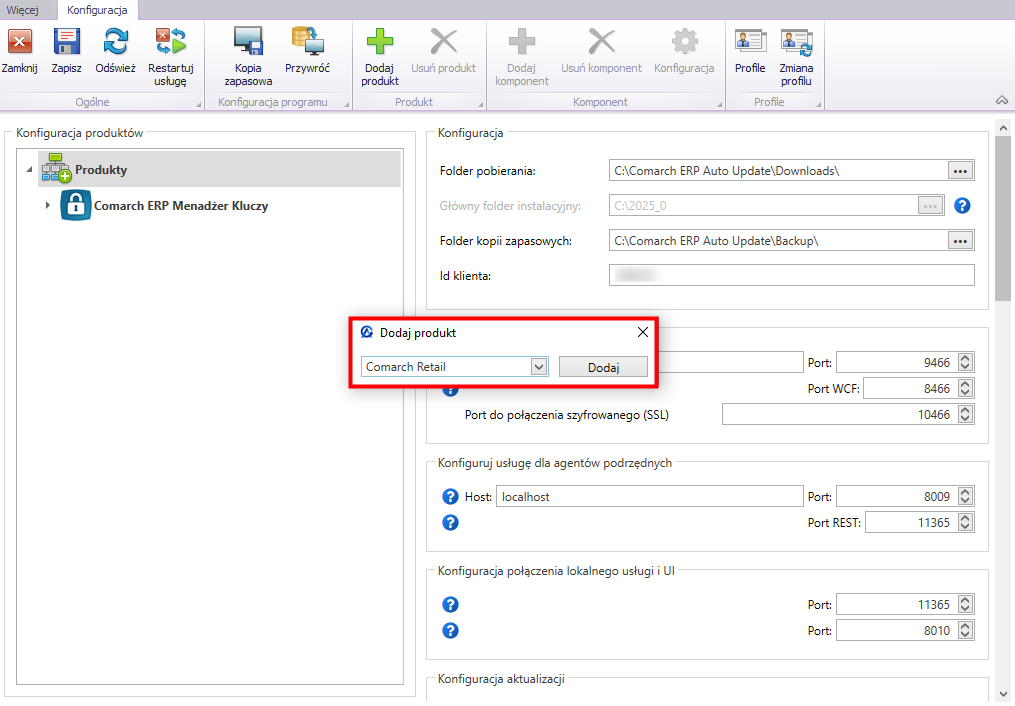1015x706 pixels.
Task: Click the Folder kopii zapasowych path field
Action: pyautogui.click(x=779, y=241)
